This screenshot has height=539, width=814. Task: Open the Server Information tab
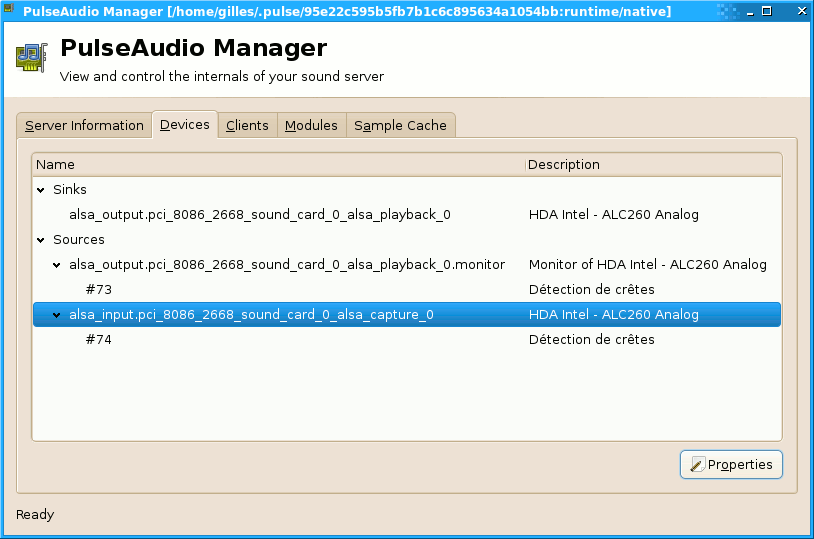tap(84, 126)
